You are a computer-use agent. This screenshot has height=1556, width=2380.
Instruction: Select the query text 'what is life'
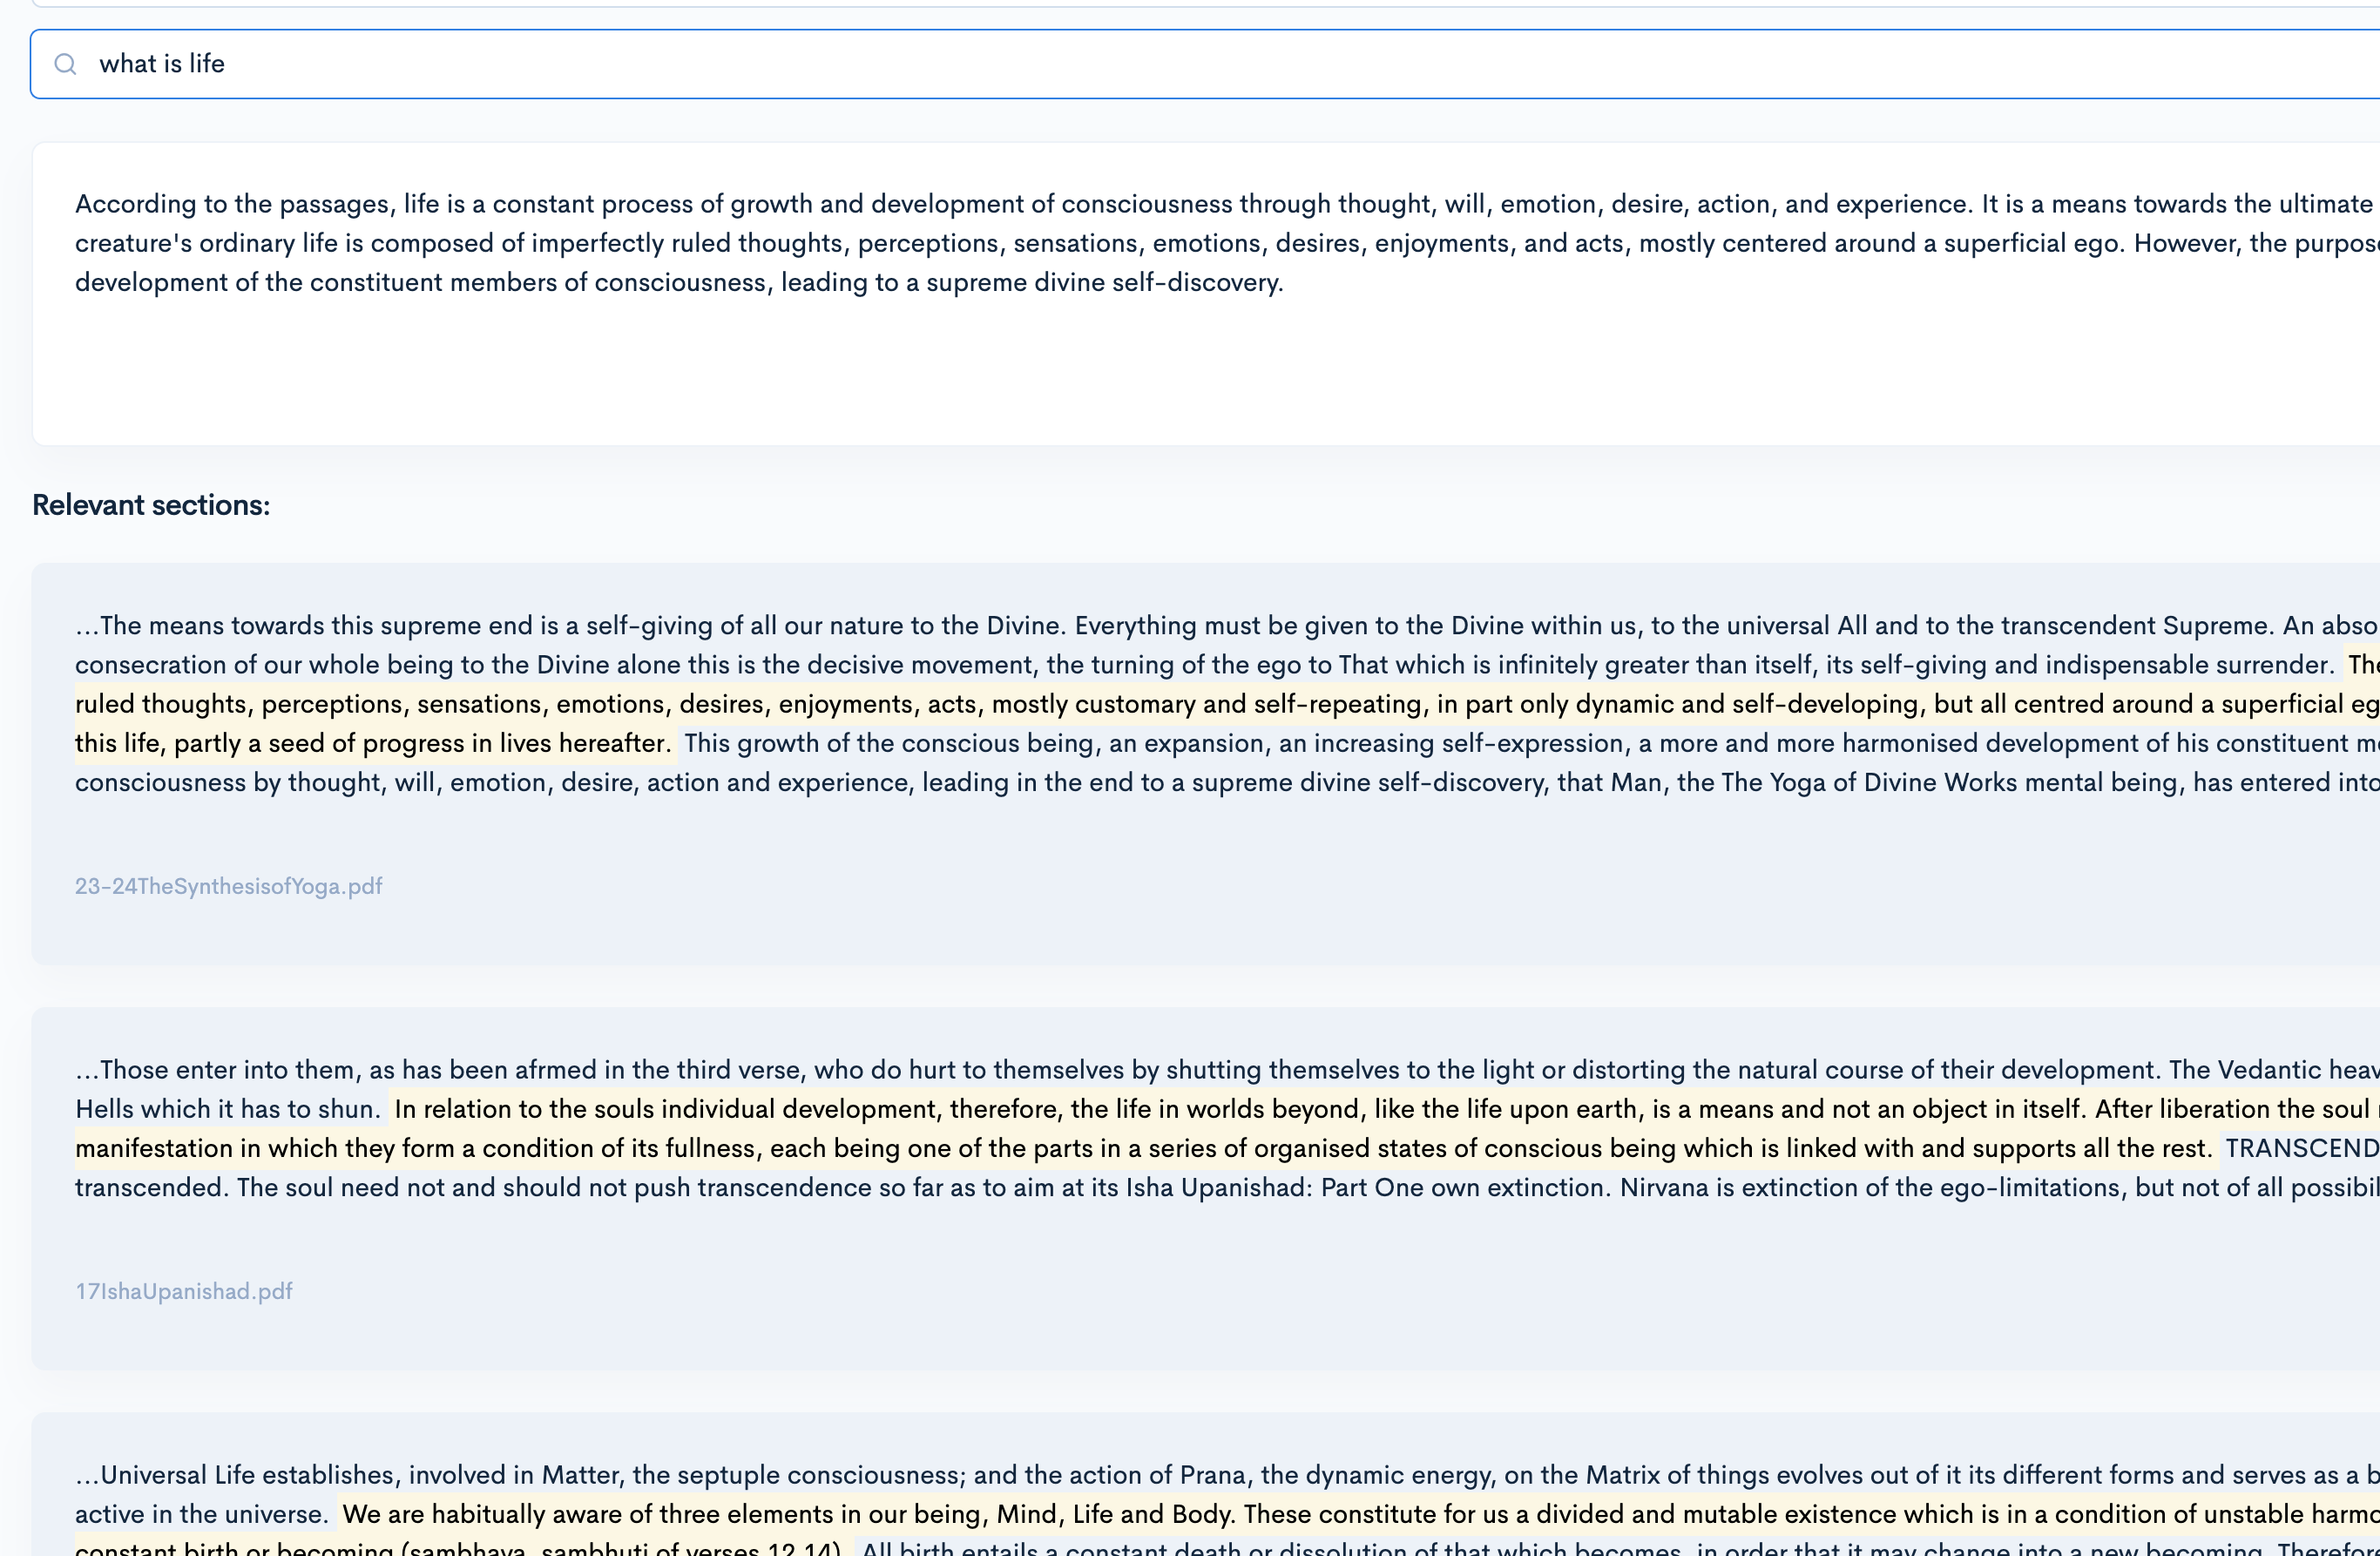(x=161, y=63)
